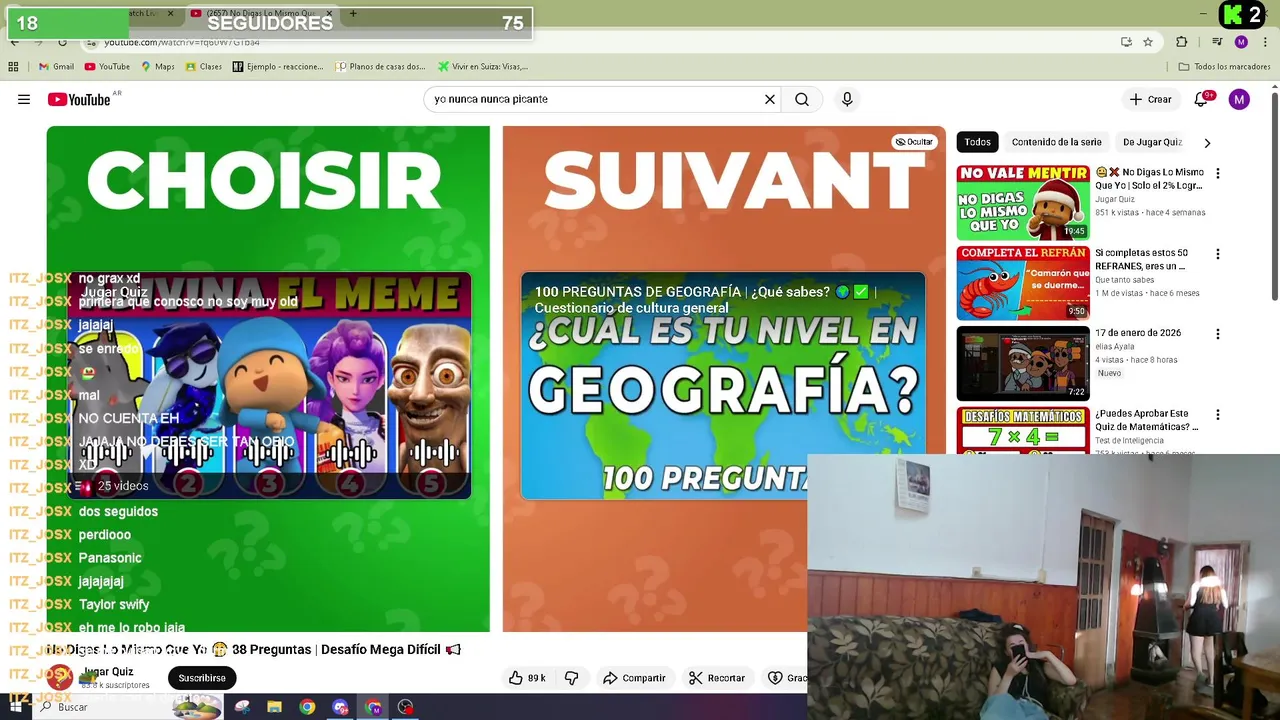The width and height of the screenshot is (1280, 720).
Task: Open Chrome profile avatar M
Action: 1241,42
